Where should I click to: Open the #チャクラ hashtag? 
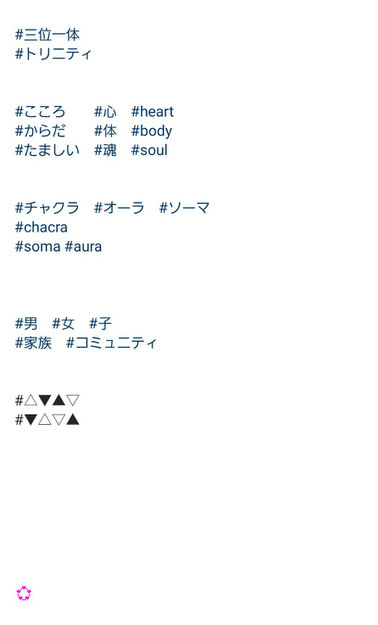coord(47,208)
